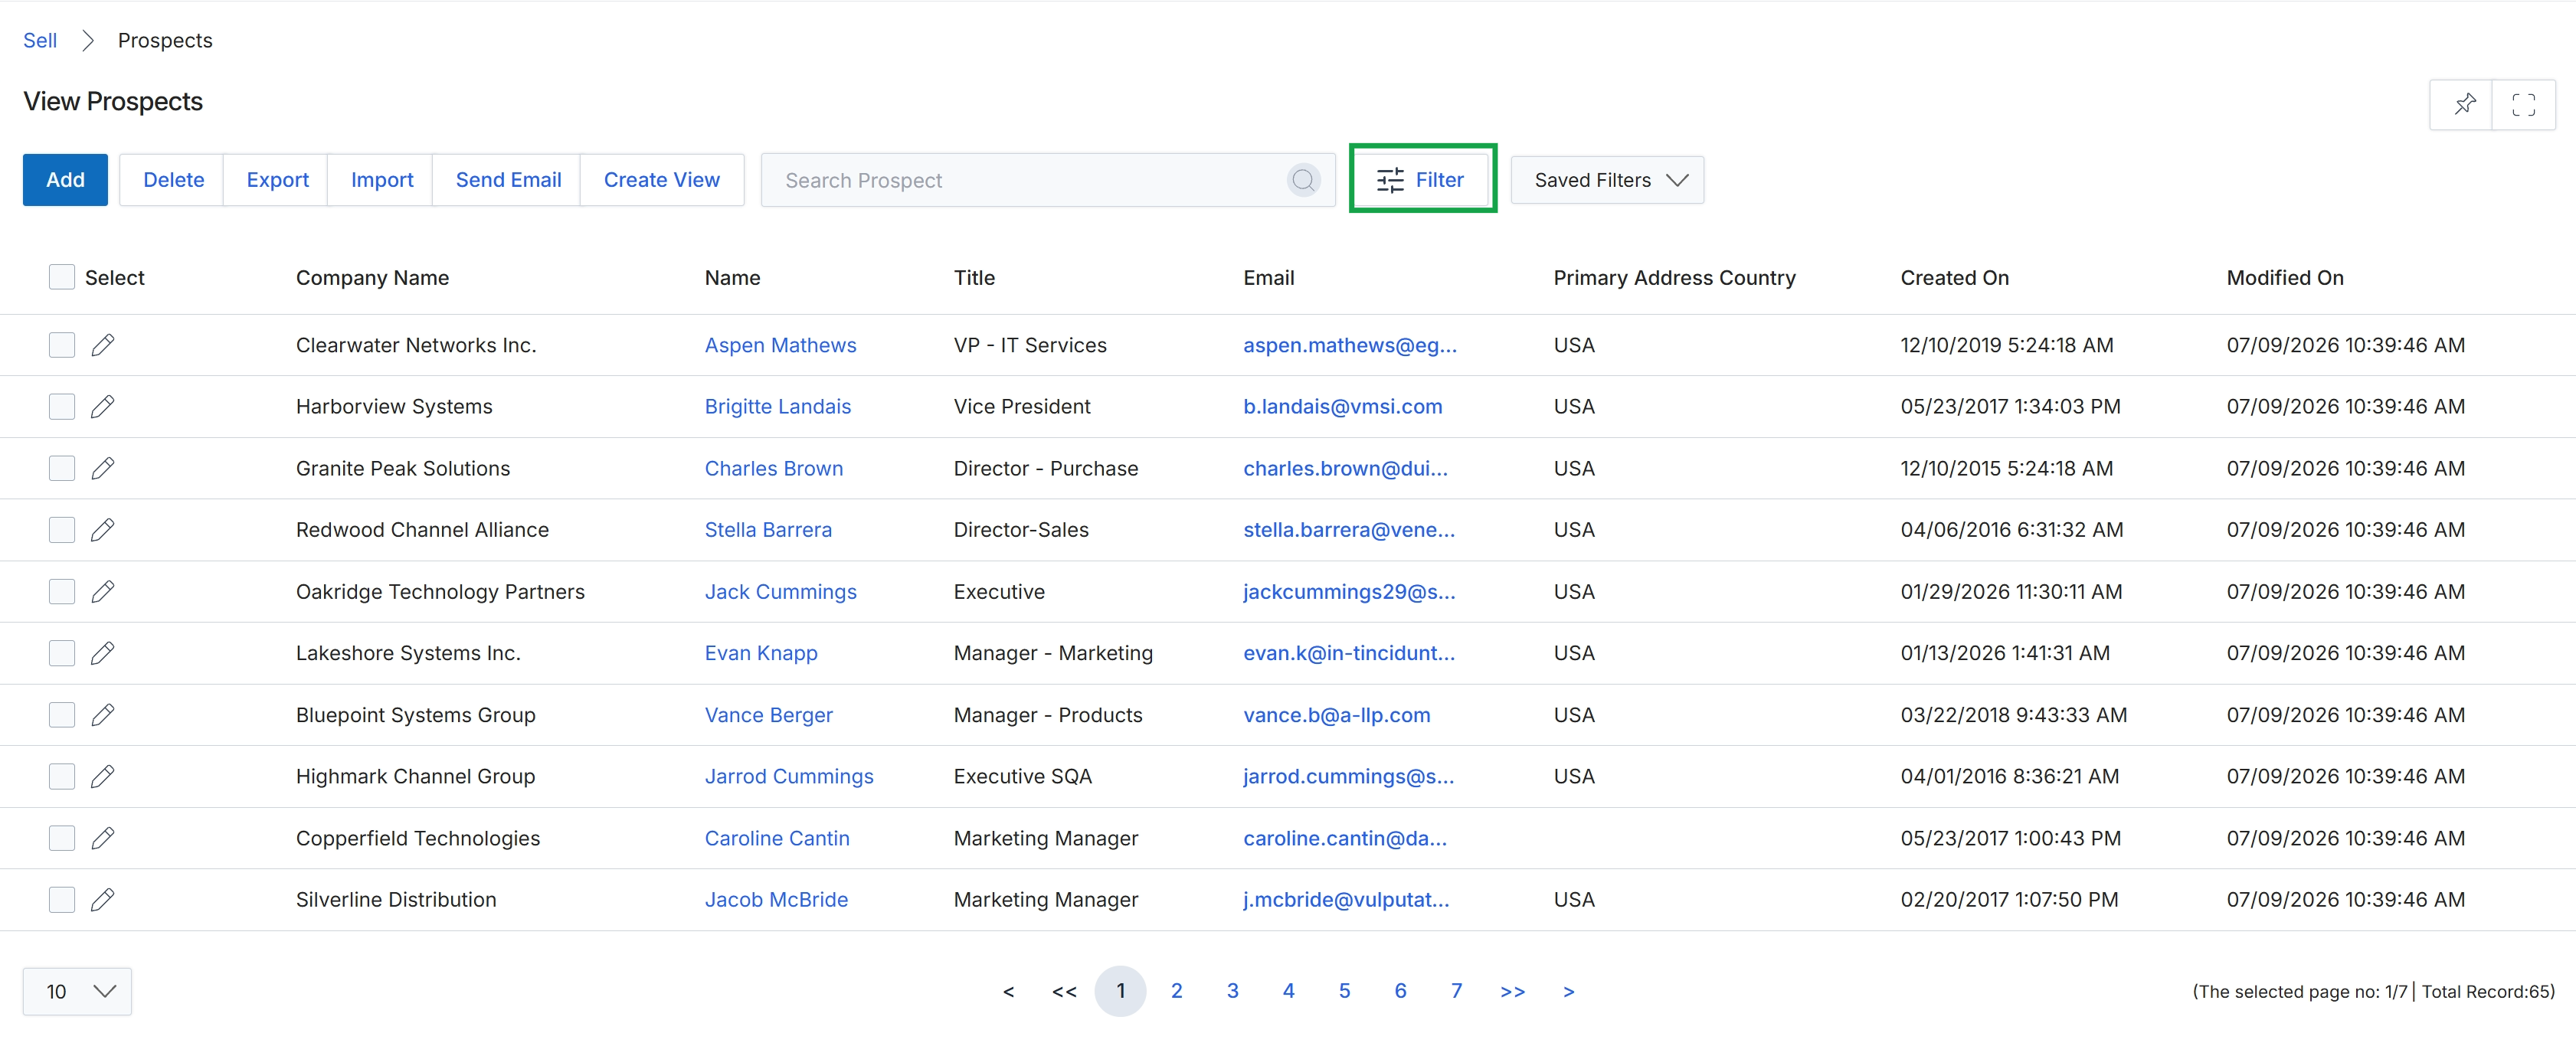Viewport: 2576px width, 1056px height.
Task: Check the Granite Peak Solutions row checkbox
Action: (62, 469)
